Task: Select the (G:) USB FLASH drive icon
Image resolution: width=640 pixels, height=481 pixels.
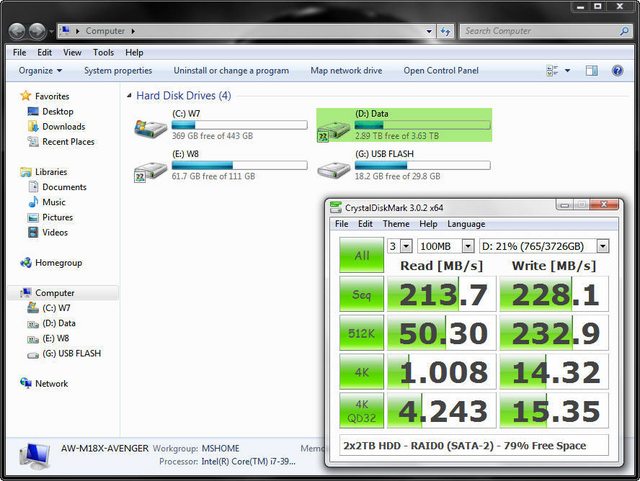Action: pyautogui.click(x=333, y=169)
